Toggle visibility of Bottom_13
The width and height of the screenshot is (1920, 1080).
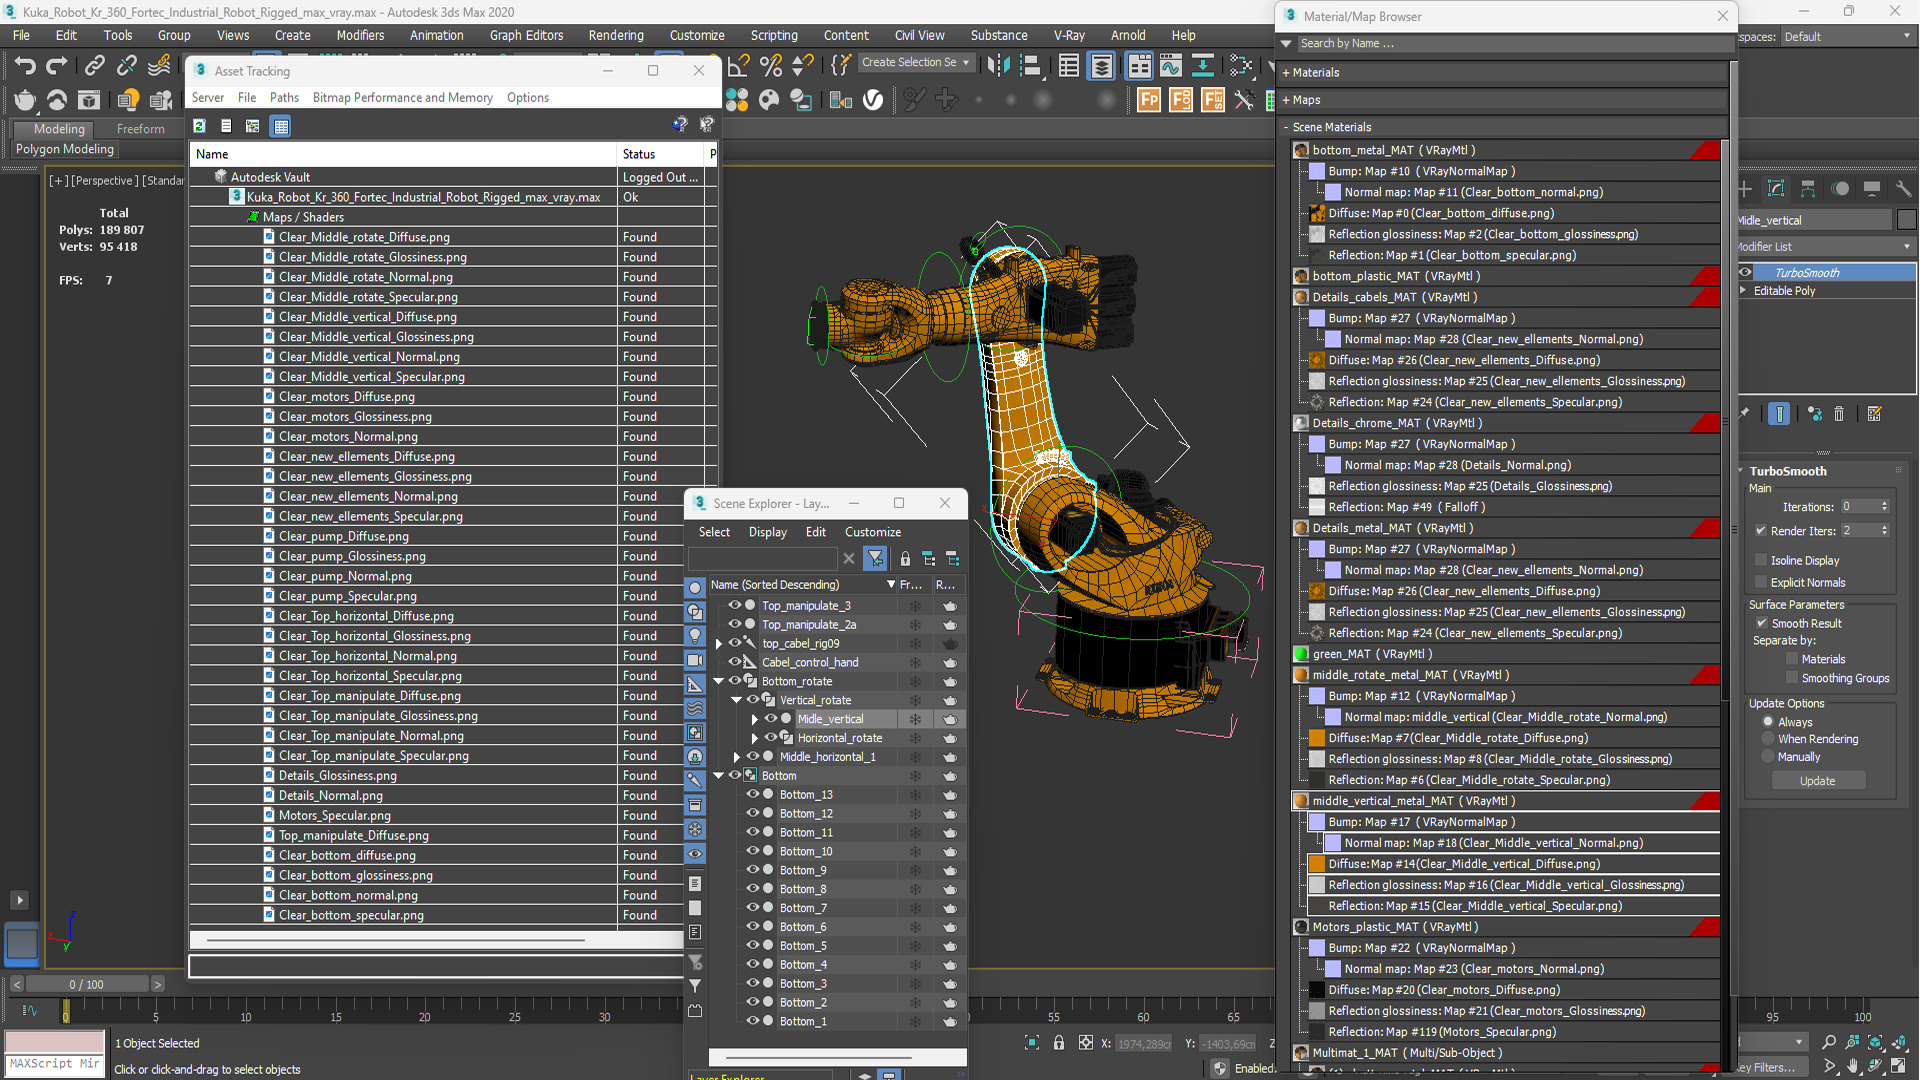click(753, 794)
